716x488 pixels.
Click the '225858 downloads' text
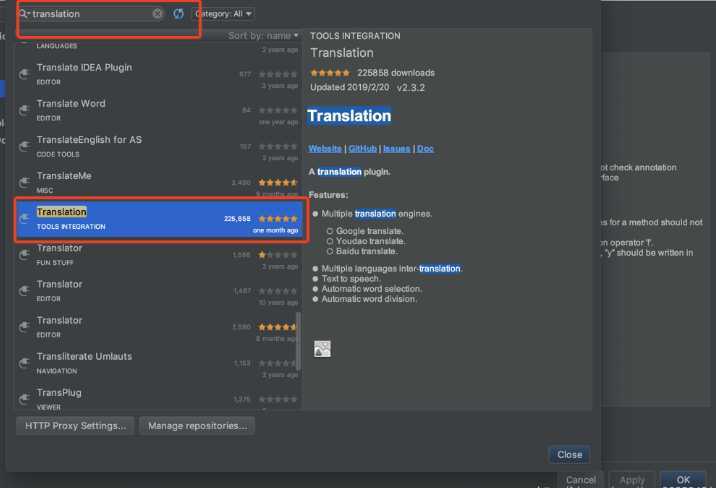coord(396,73)
